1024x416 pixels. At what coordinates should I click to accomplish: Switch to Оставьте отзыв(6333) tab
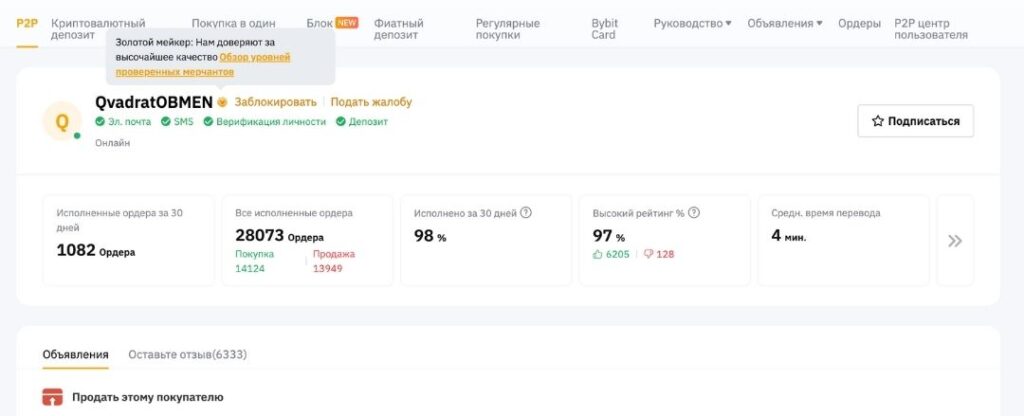tap(187, 354)
